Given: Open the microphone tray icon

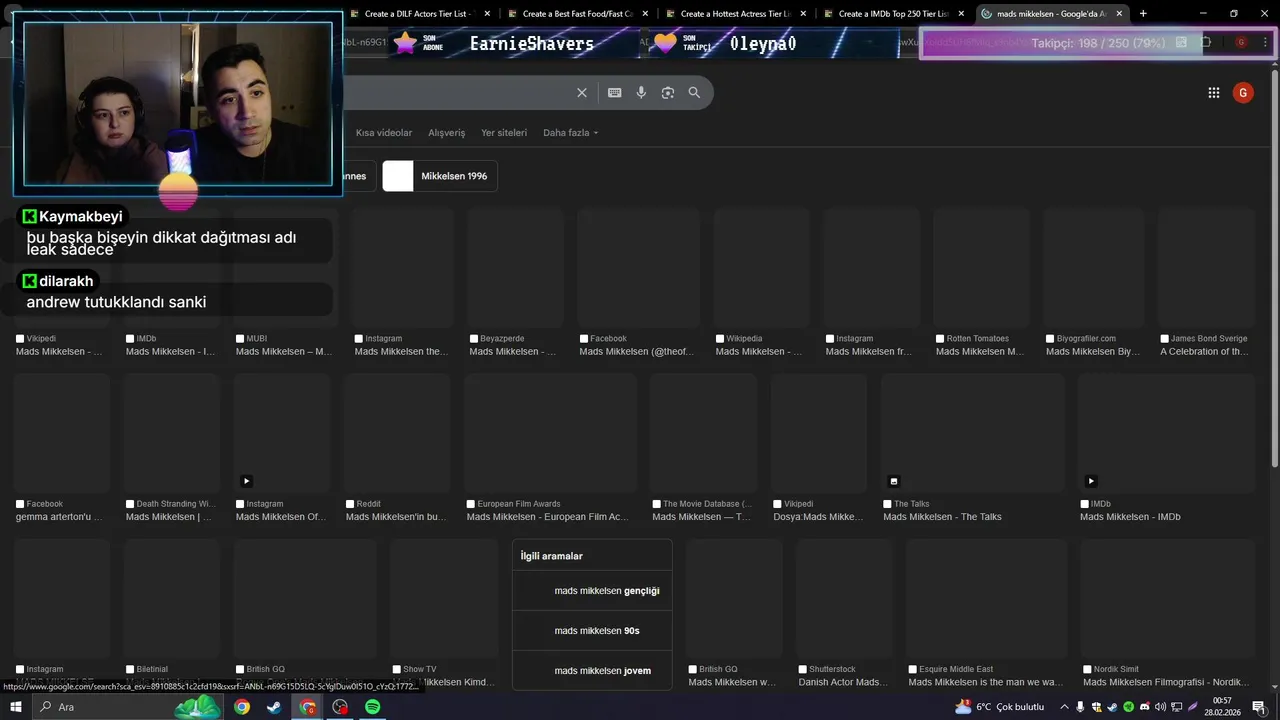Looking at the screenshot, I should click(1080, 707).
